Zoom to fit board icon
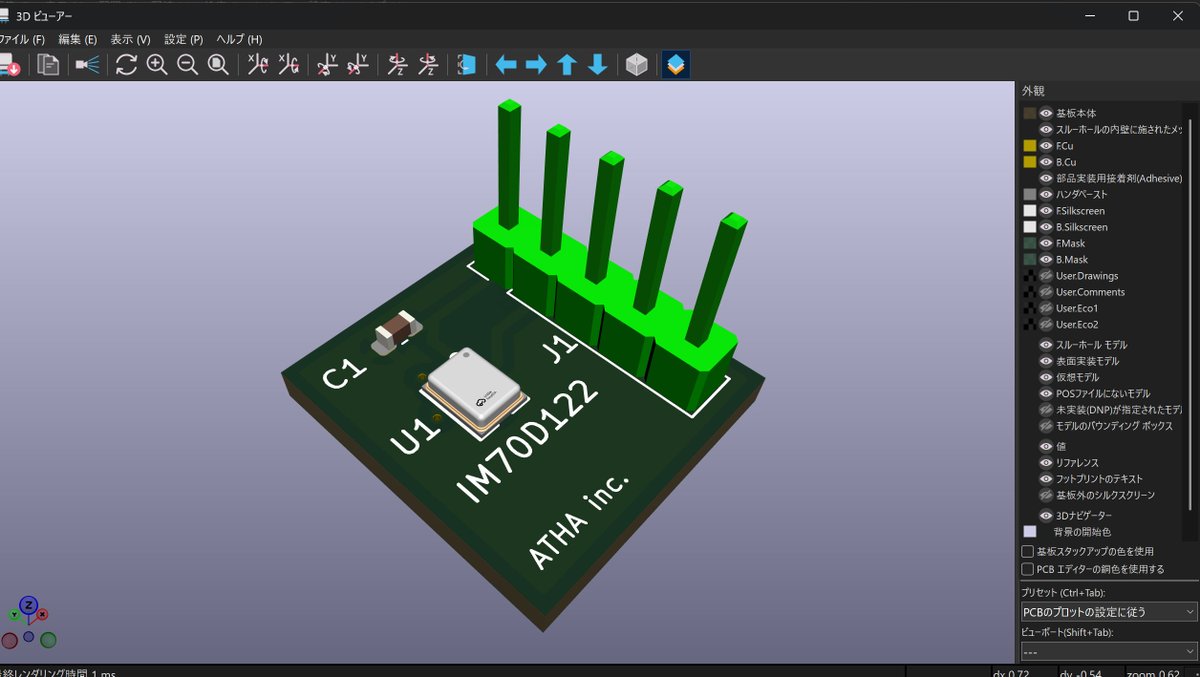 217,65
